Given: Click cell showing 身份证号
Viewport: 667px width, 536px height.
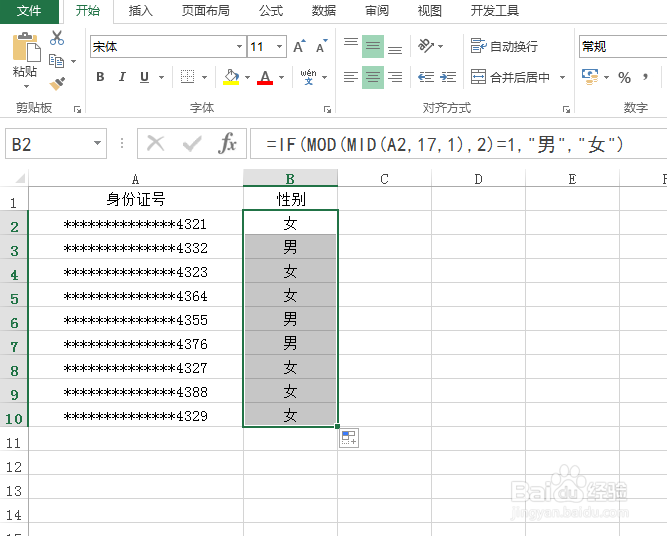Looking at the screenshot, I should coord(136,199).
